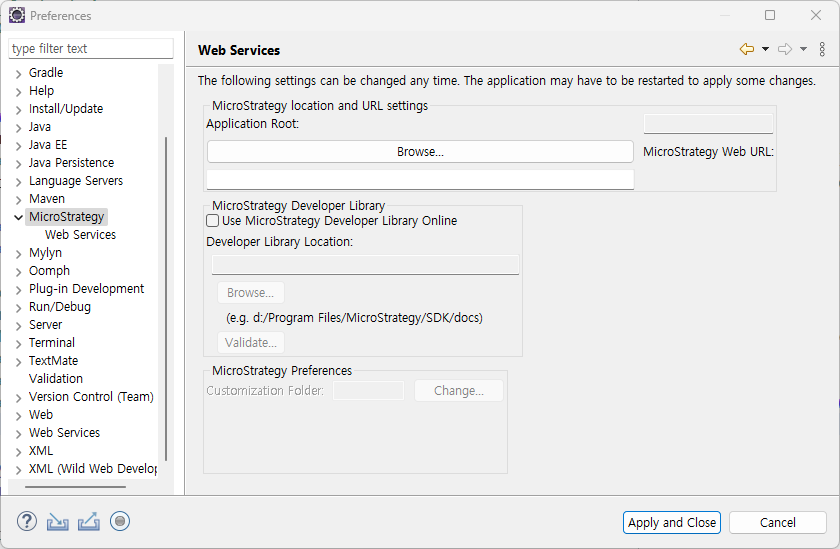The height and width of the screenshot is (549, 840).
Task: Expand the Maven node arrow
Action: [x=19, y=200]
